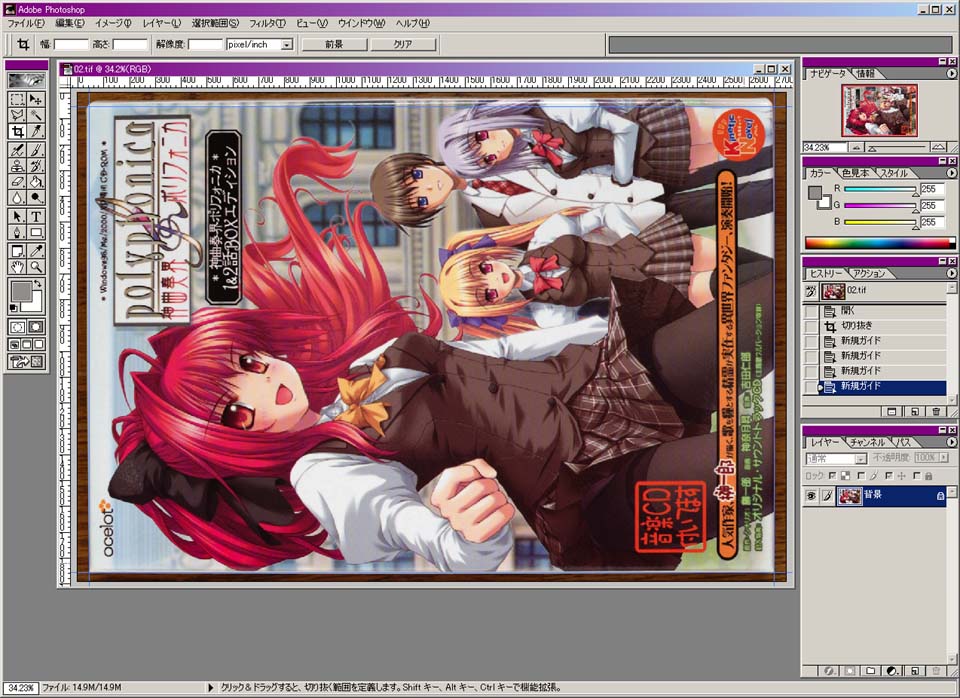Click Jump to ImageReady at toolbox bottom
The height and width of the screenshot is (698, 960).
click(x=27, y=362)
